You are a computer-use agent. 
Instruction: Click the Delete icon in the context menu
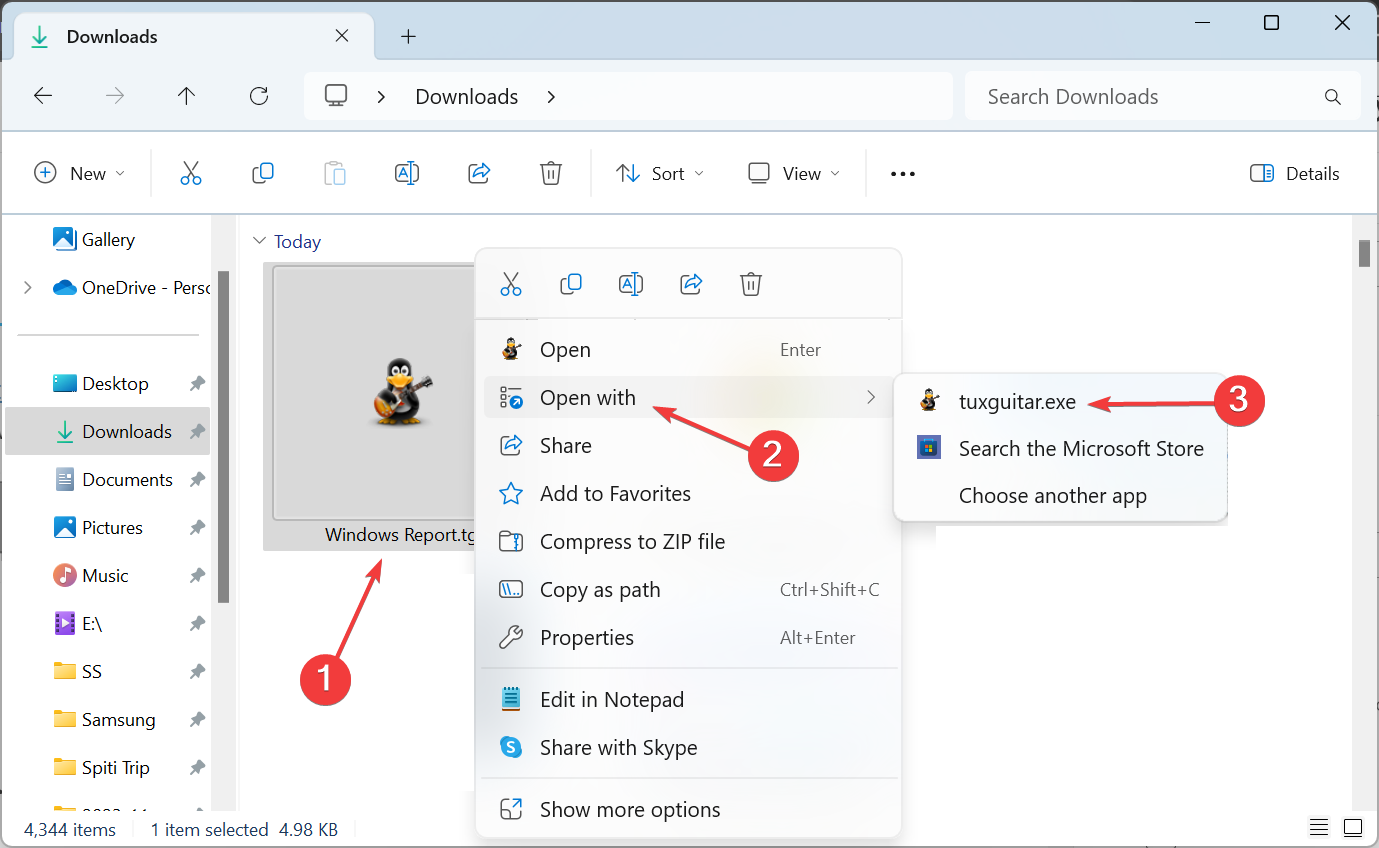pos(751,284)
